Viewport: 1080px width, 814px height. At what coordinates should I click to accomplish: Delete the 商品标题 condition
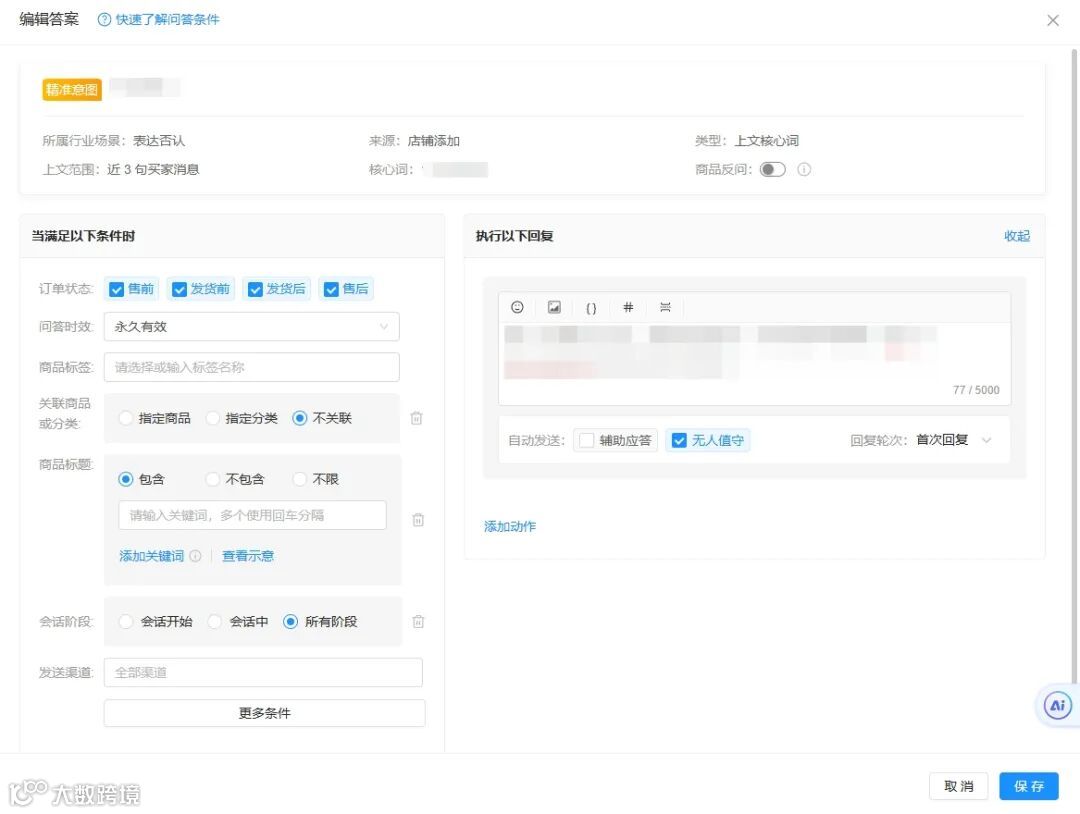(x=418, y=520)
